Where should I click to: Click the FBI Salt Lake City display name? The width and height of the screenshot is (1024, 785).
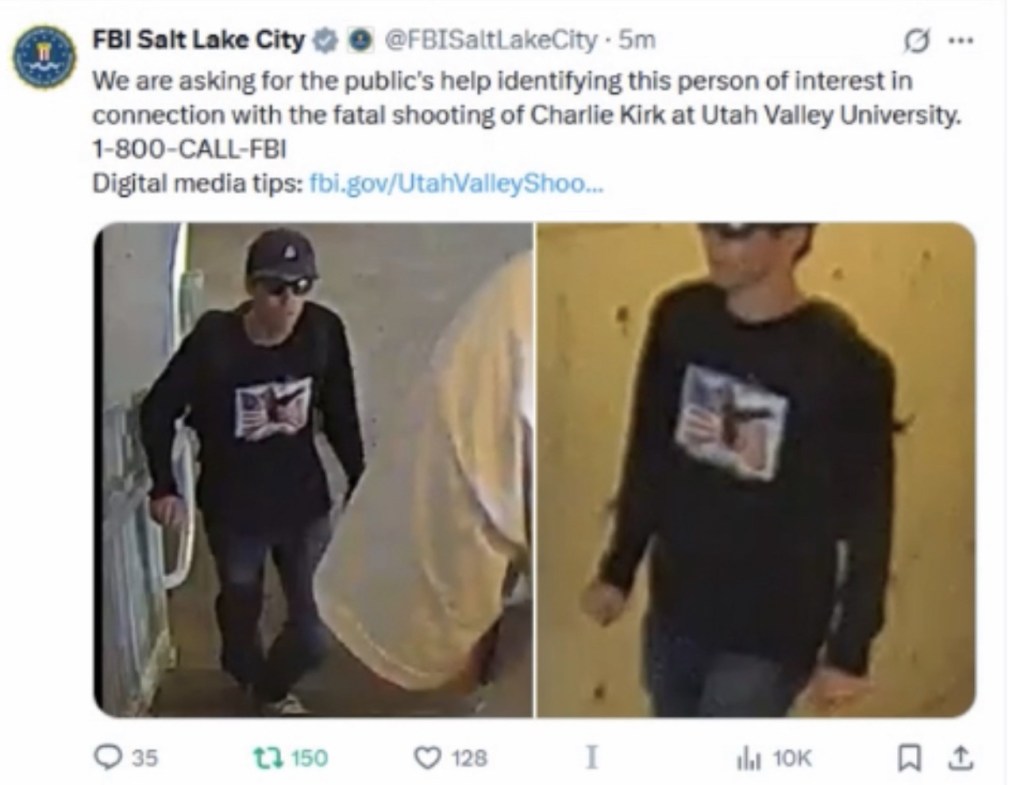(199, 40)
